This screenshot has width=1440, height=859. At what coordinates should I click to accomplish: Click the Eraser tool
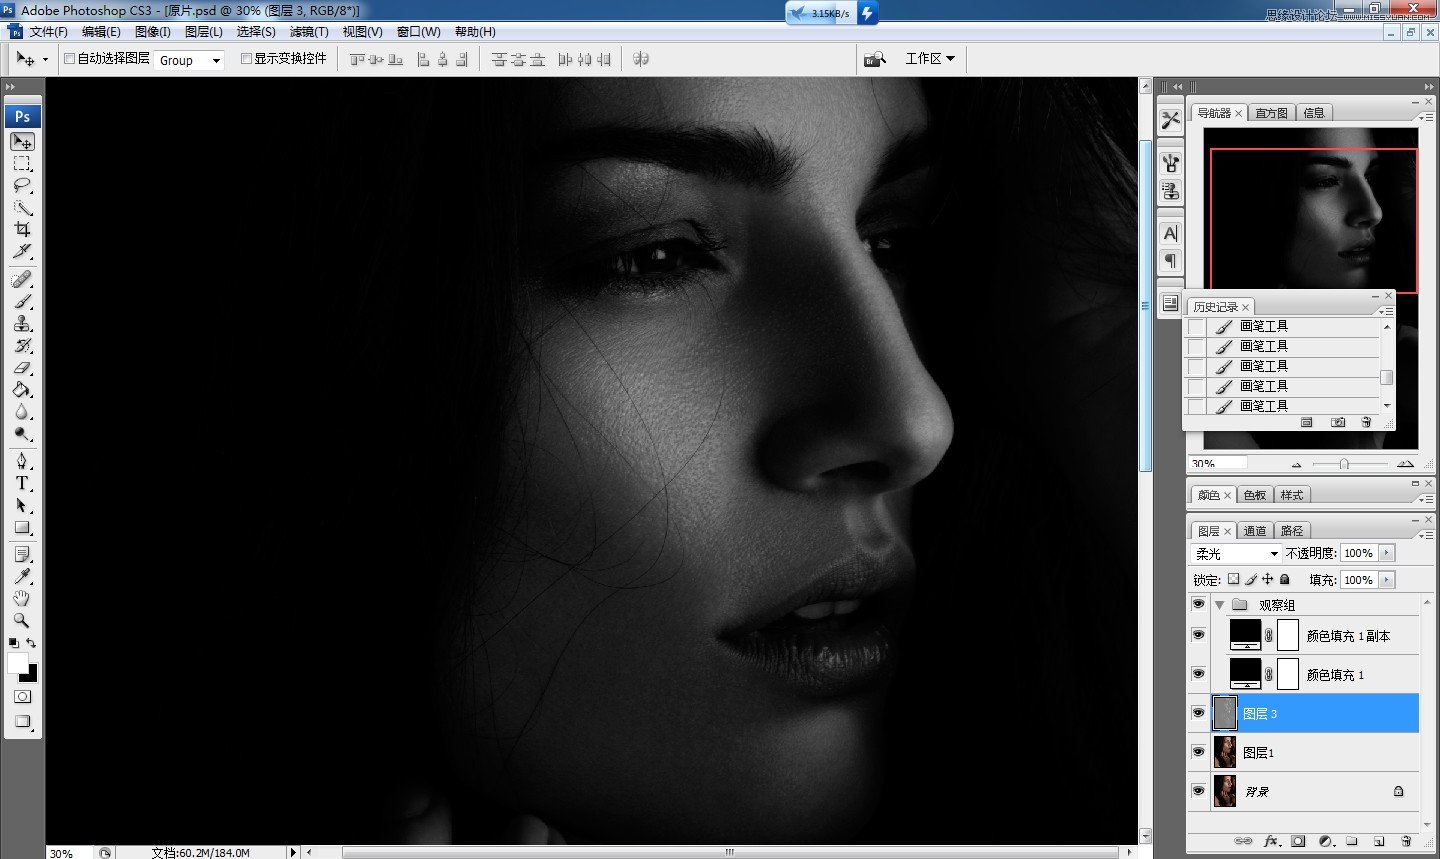pyautogui.click(x=22, y=368)
